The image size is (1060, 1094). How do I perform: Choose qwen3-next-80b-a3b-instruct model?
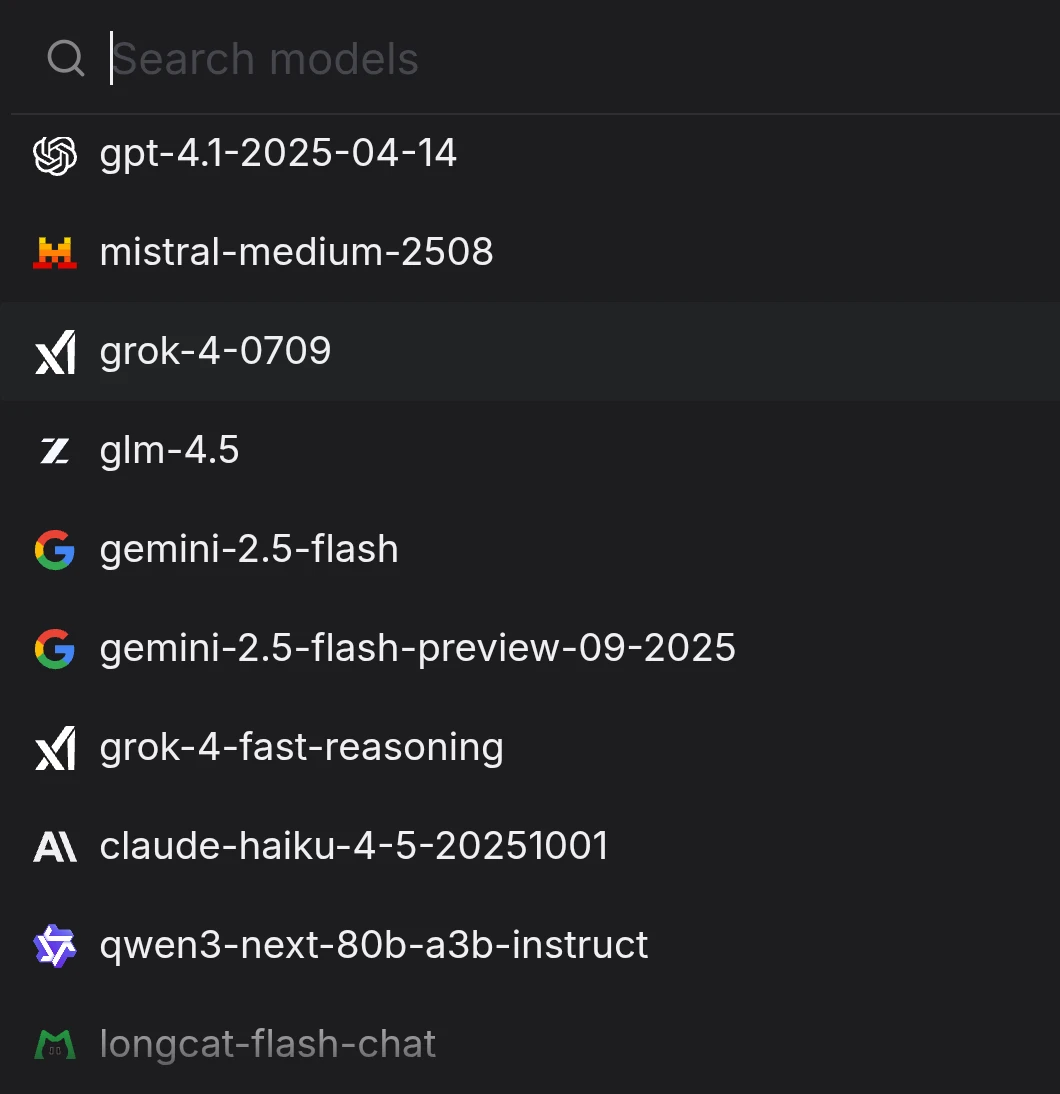(x=374, y=945)
